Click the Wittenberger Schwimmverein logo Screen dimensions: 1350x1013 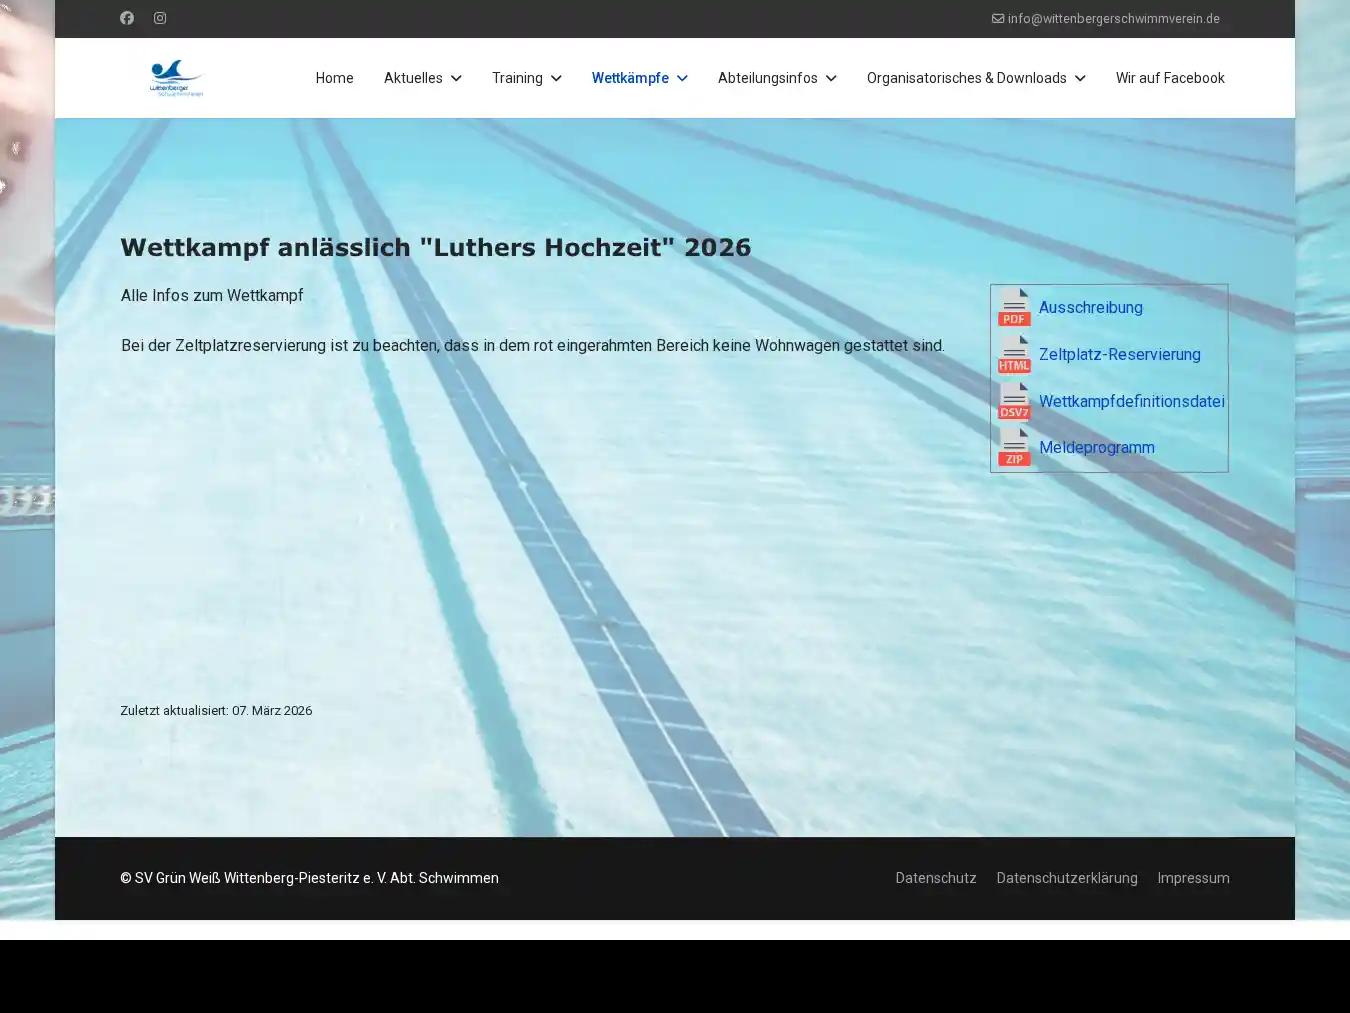(x=176, y=77)
